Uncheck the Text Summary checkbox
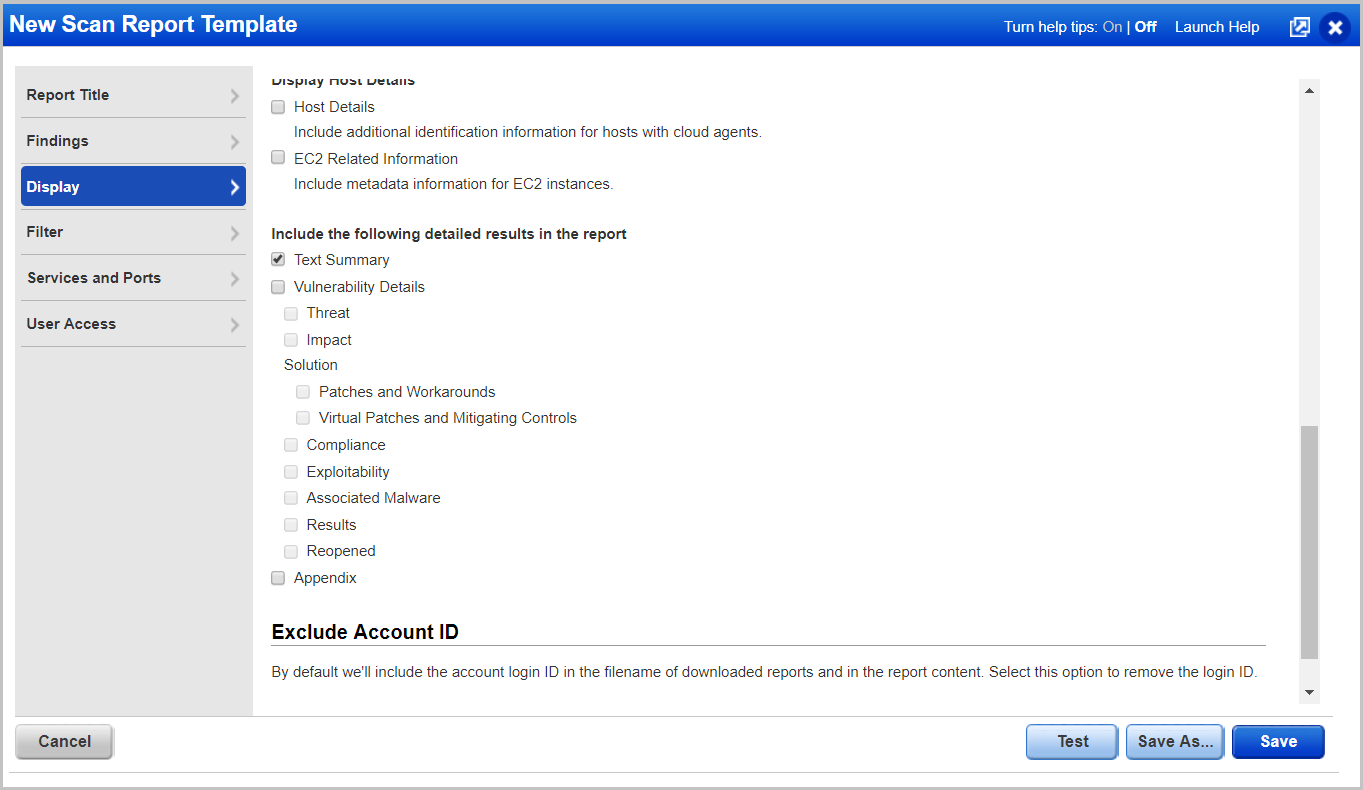 click(278, 259)
